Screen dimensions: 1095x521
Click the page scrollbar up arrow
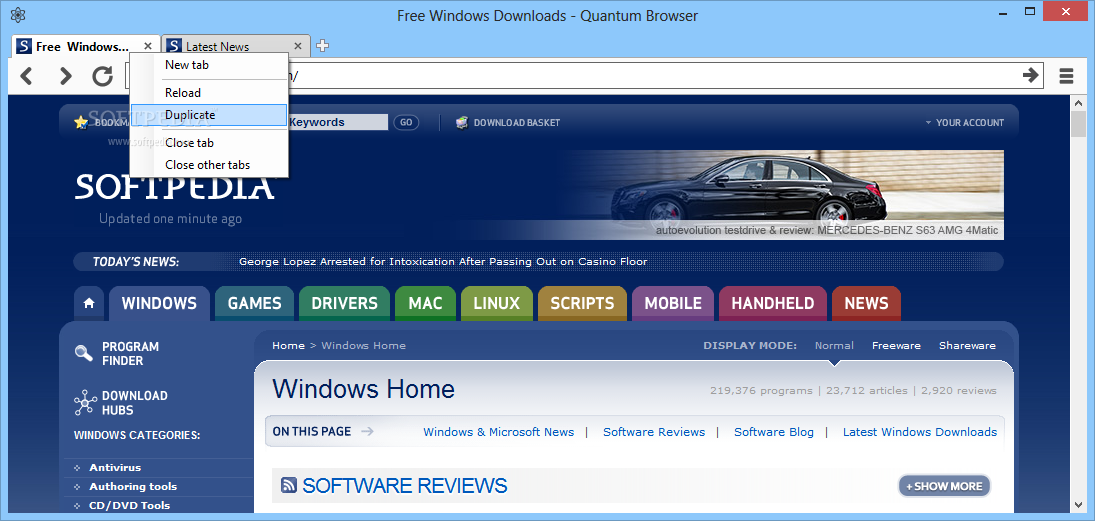(1078, 103)
